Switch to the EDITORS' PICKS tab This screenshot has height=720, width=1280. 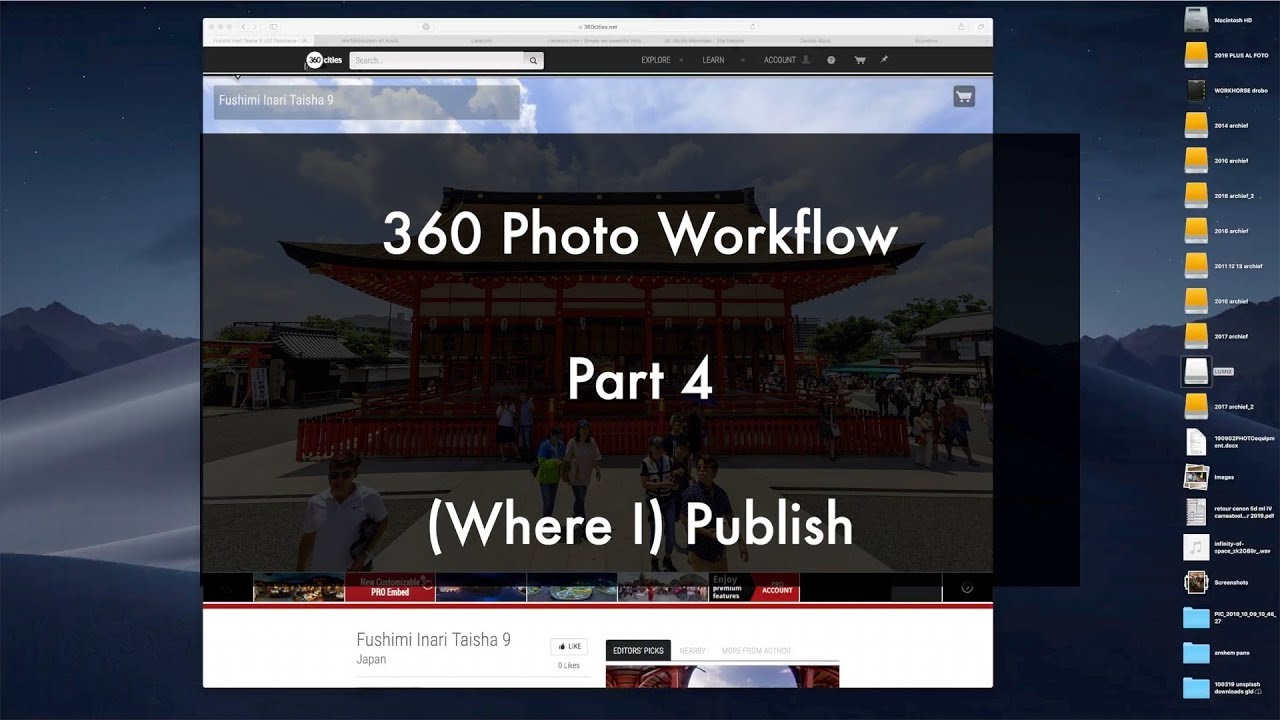638,651
